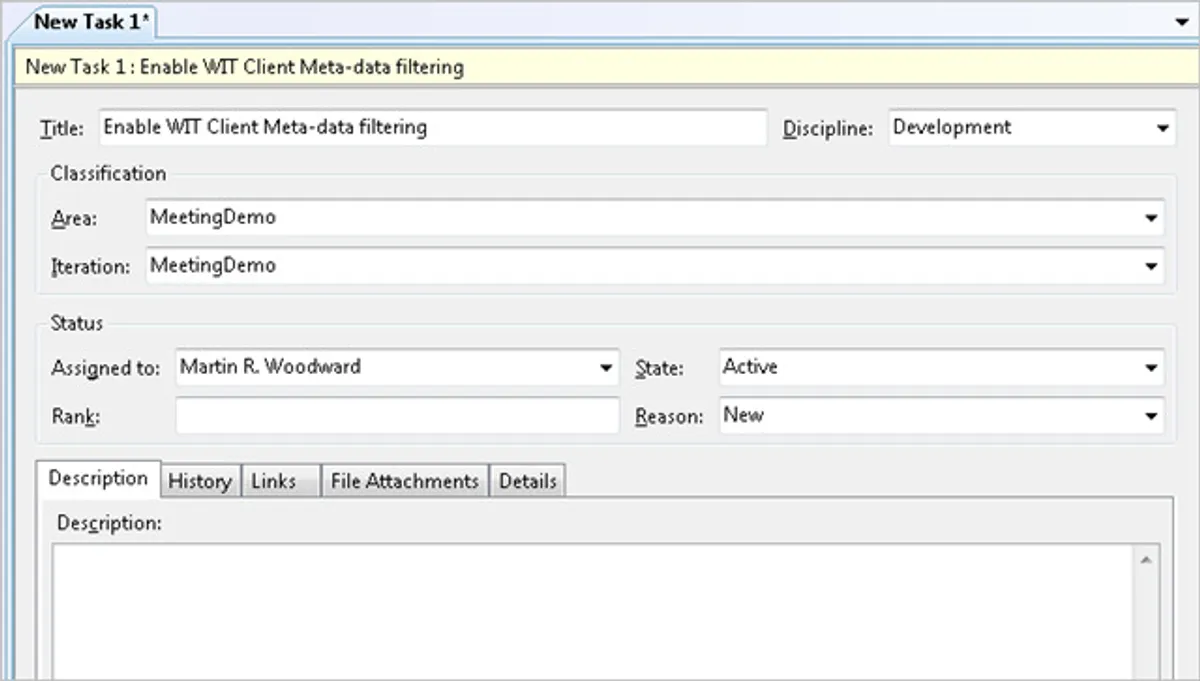
Task: Click the New reason value
Action: point(743,415)
